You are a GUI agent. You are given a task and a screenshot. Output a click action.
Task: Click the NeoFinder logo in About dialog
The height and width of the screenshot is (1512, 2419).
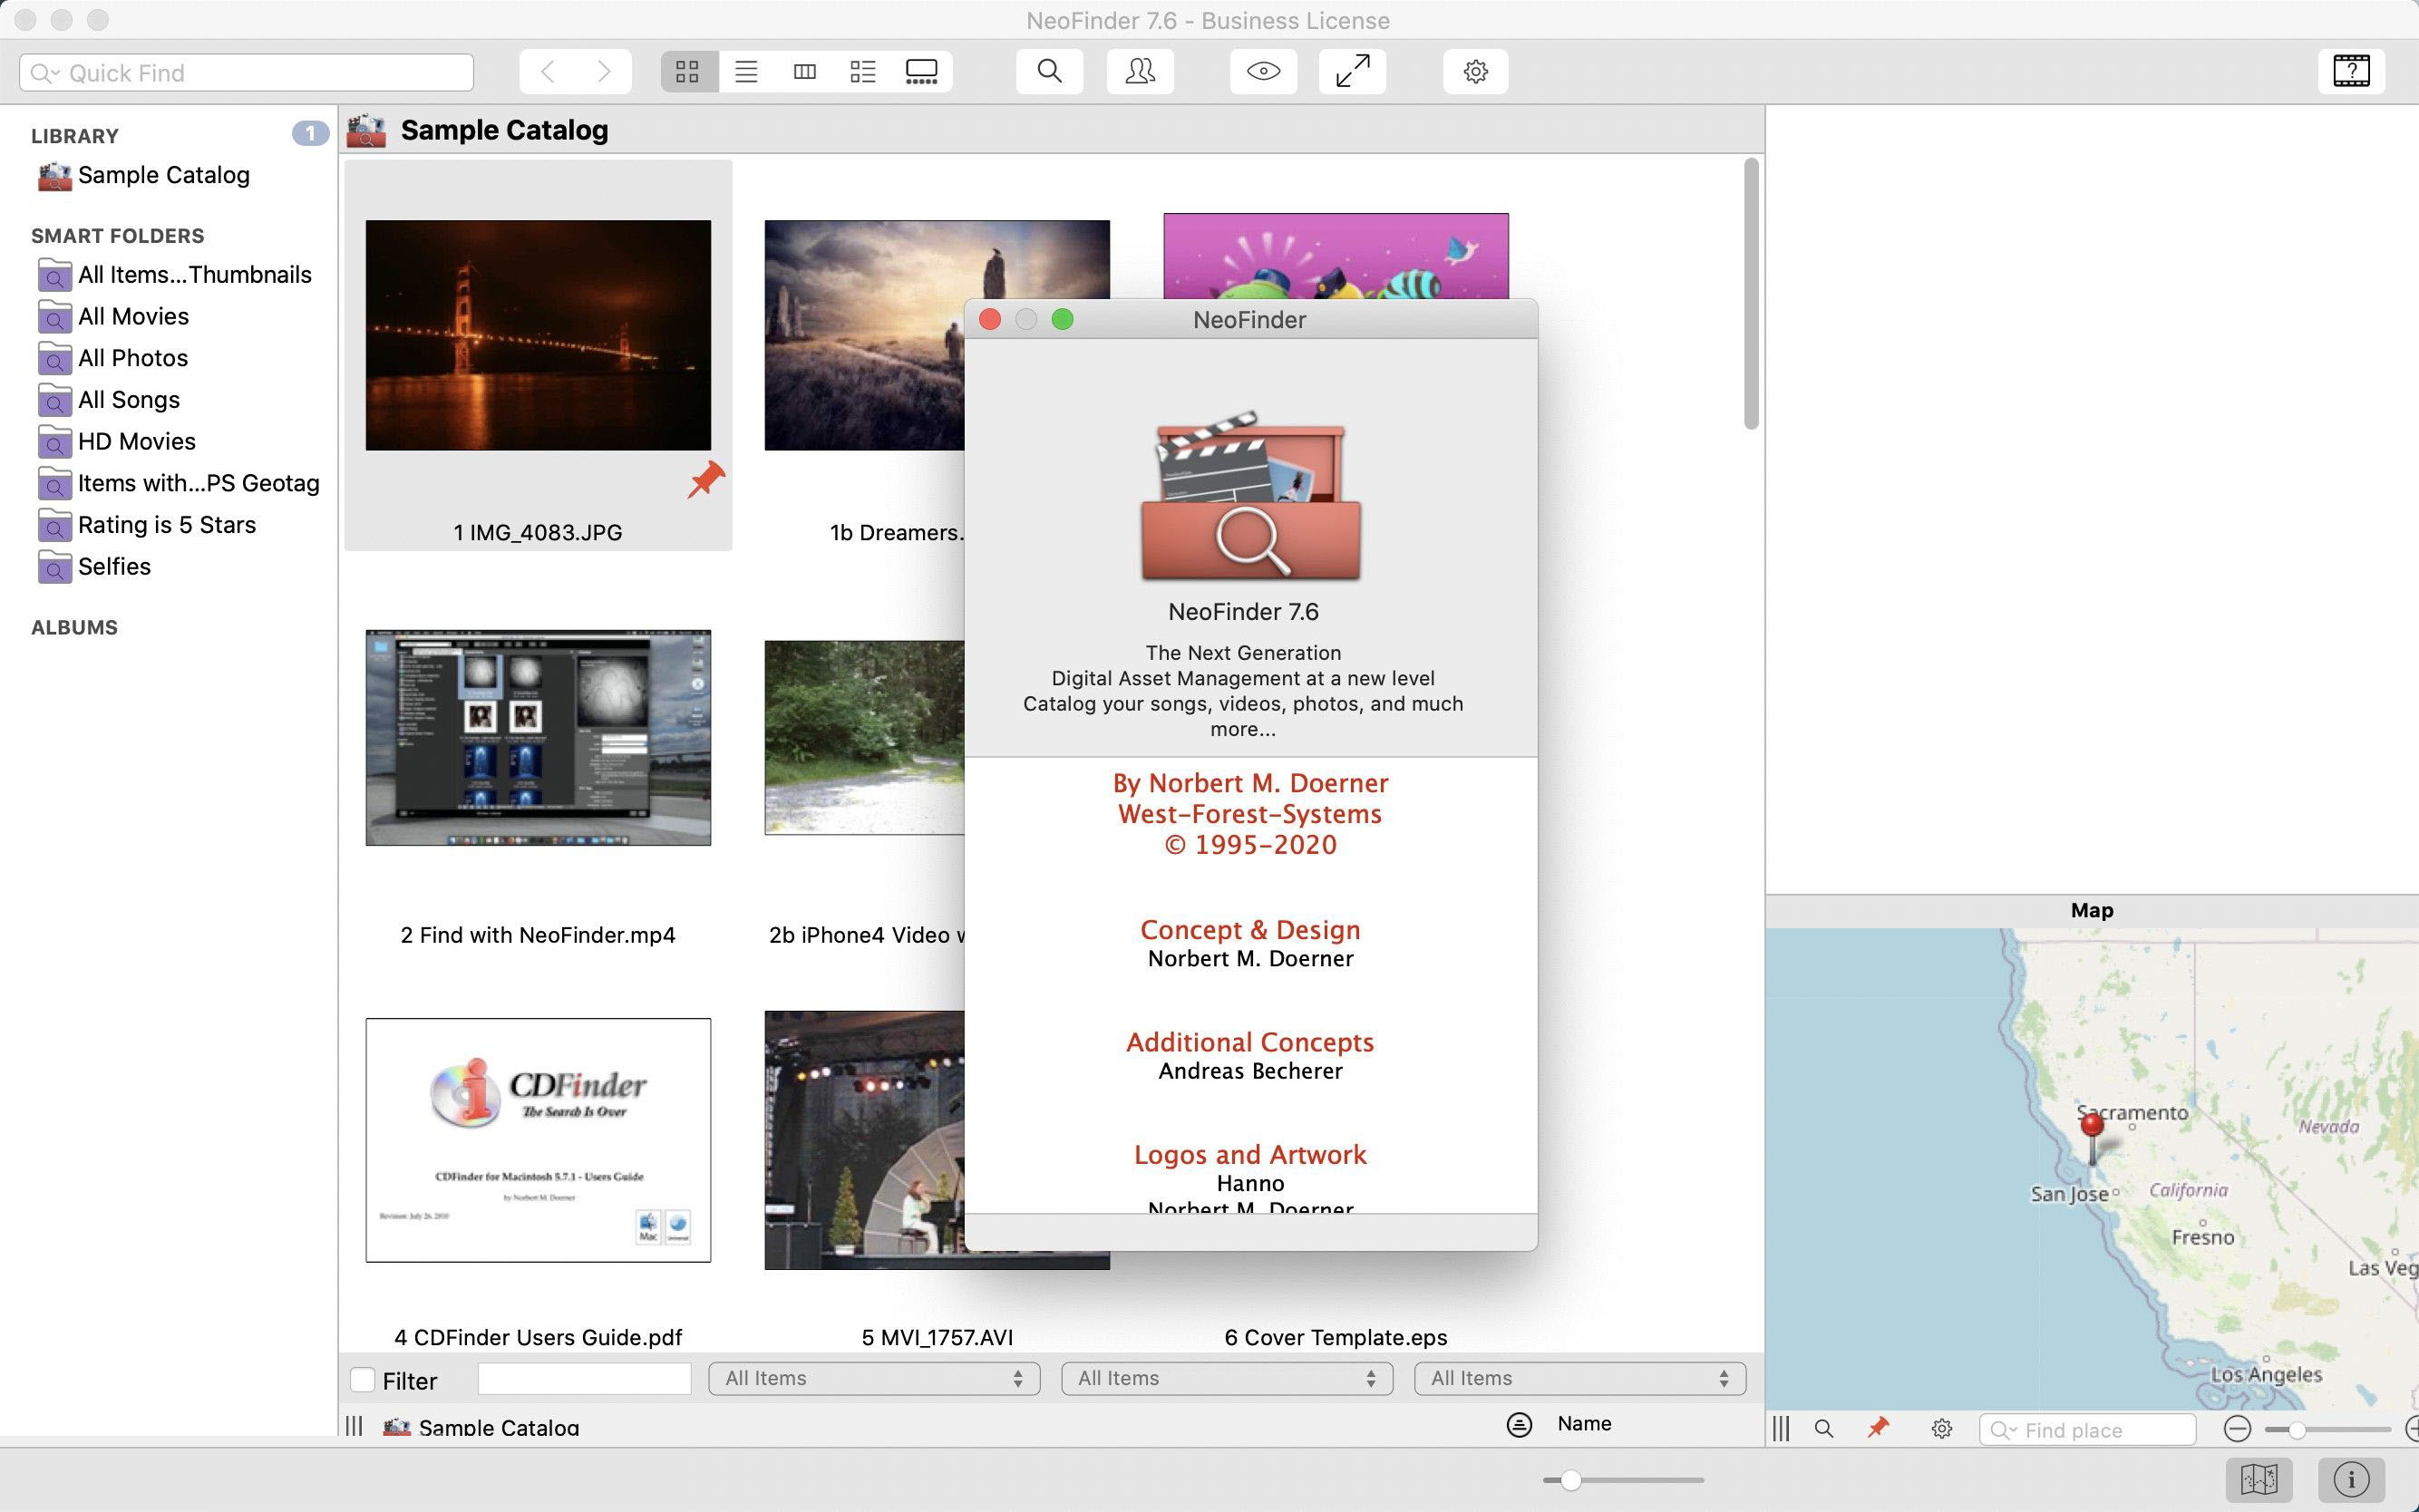coord(1250,495)
